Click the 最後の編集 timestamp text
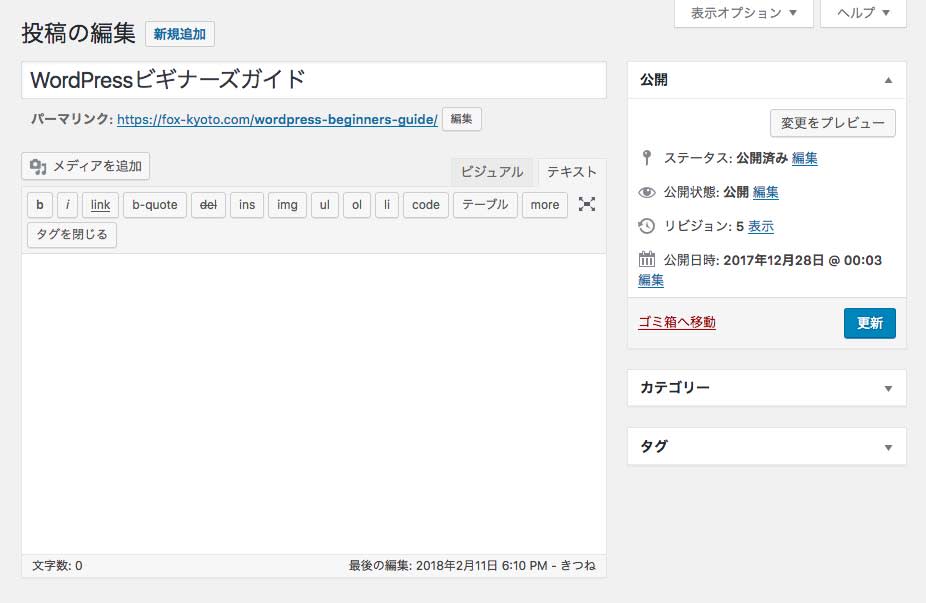926x603 pixels. [x=472, y=566]
